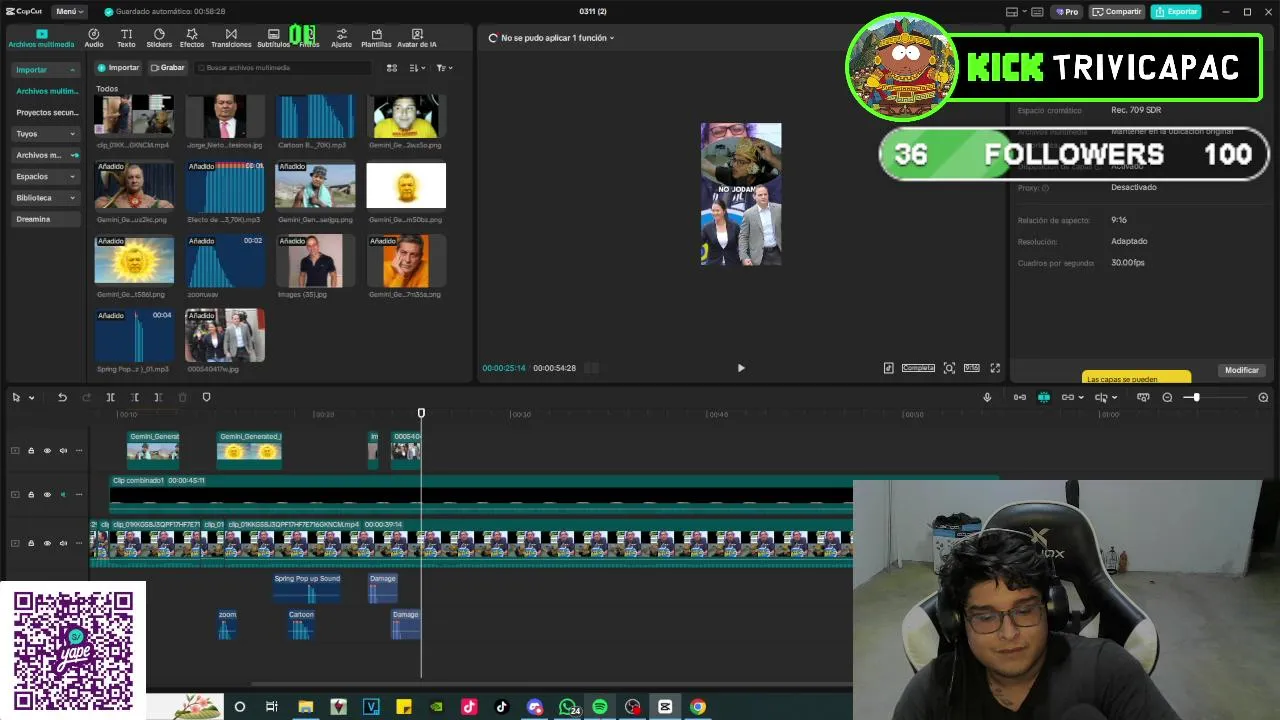Click the shield marker icon in timeline toolbar
This screenshot has height=720, width=1280.
(206, 397)
